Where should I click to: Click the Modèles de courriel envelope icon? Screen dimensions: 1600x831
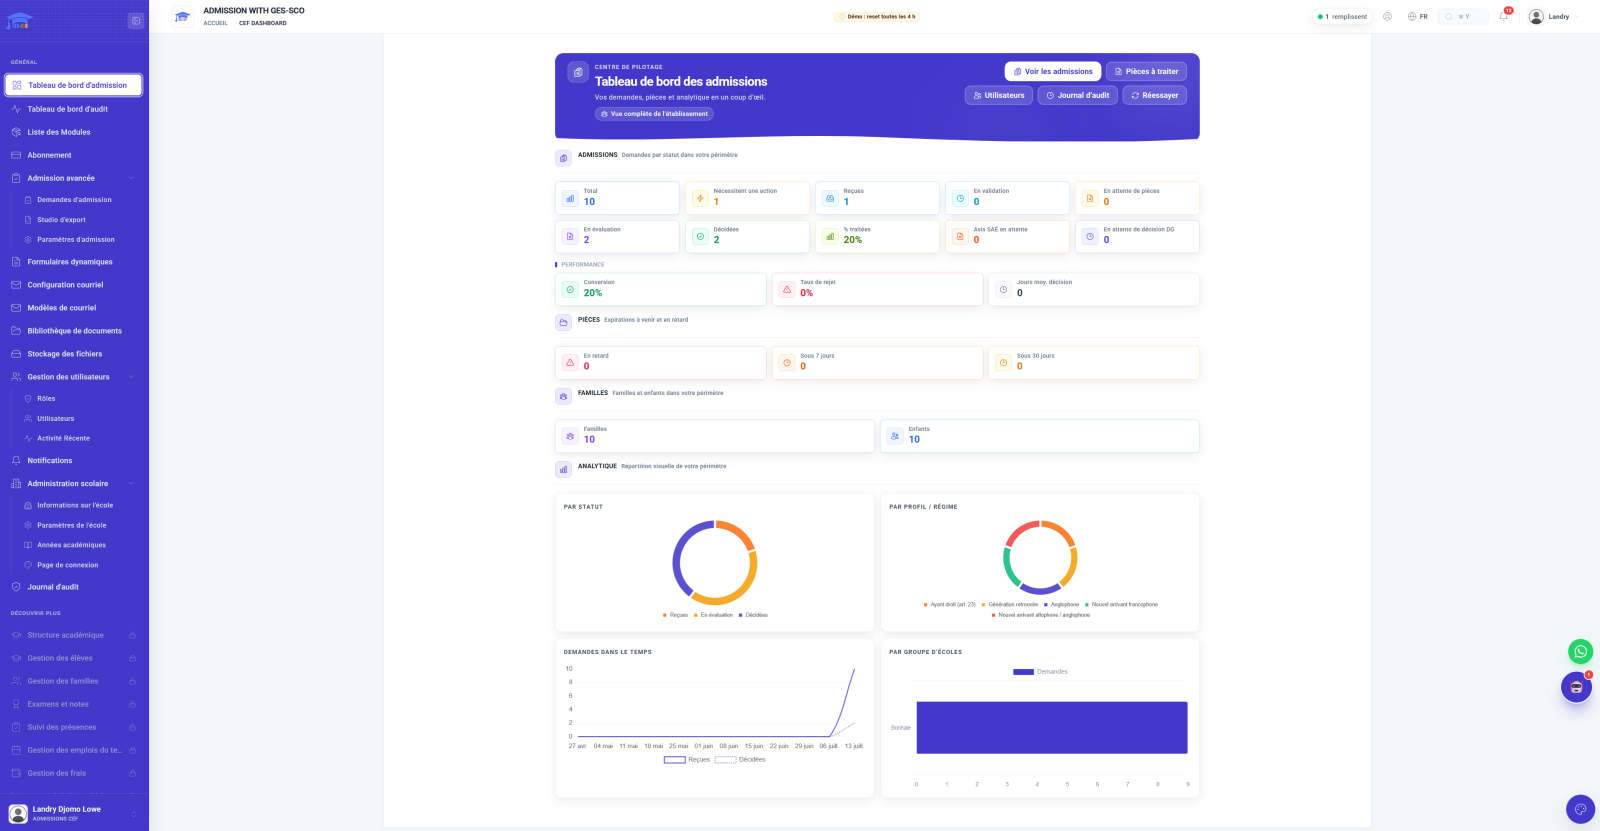click(16, 308)
